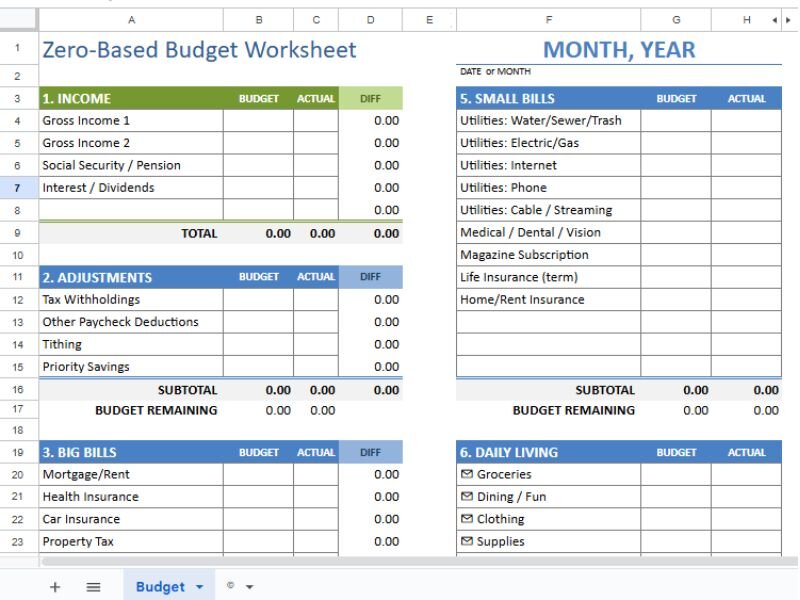
Task: Click the scroll-left arrow by column H
Action: pyautogui.click(x=774, y=20)
